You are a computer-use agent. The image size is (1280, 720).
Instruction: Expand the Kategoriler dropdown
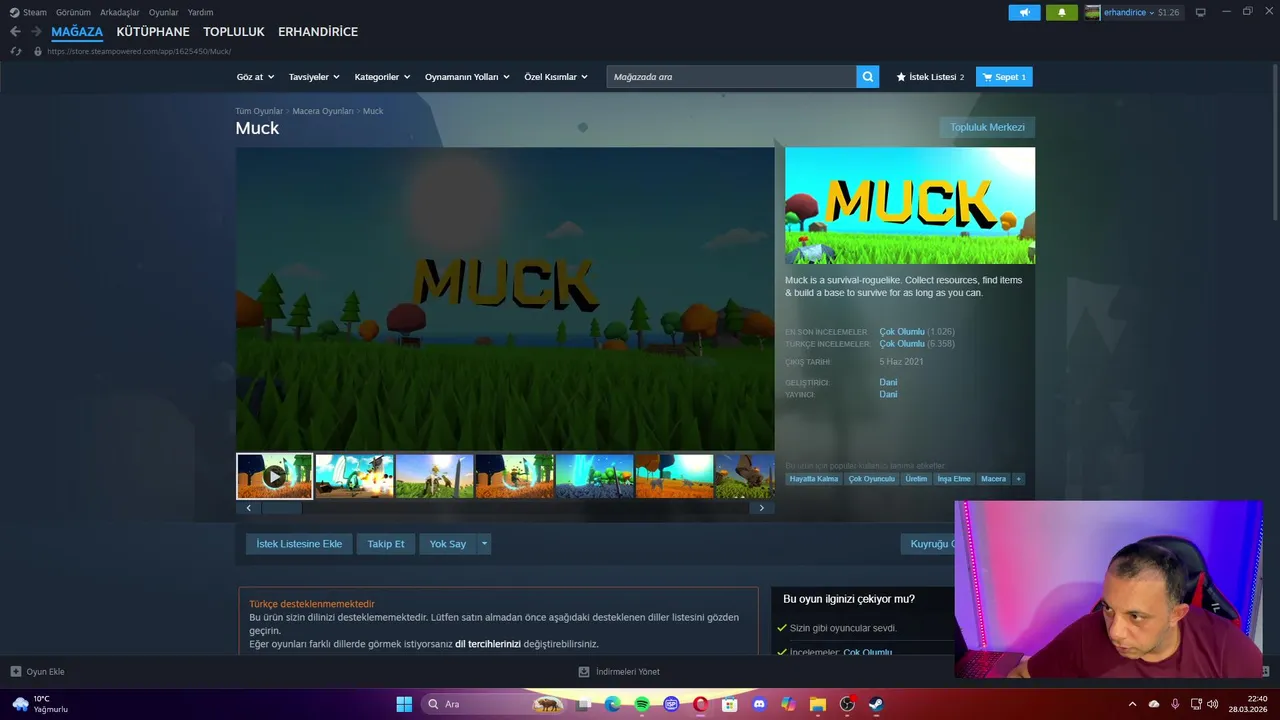pyautogui.click(x=382, y=77)
